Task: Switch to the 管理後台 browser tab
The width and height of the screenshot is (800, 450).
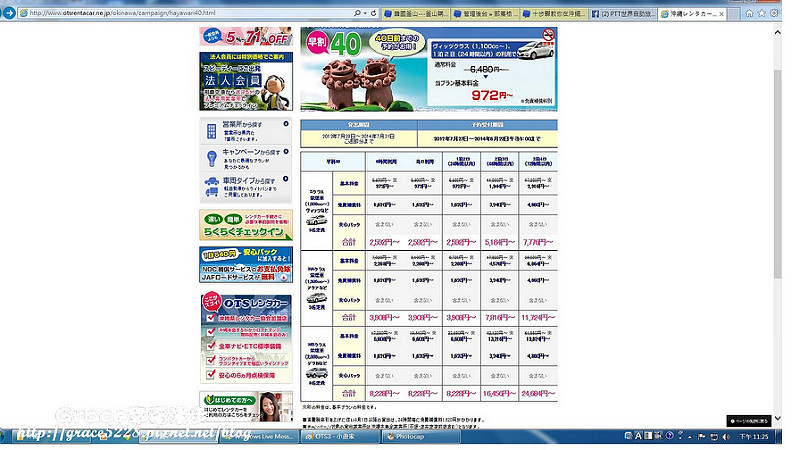Action: click(485, 14)
